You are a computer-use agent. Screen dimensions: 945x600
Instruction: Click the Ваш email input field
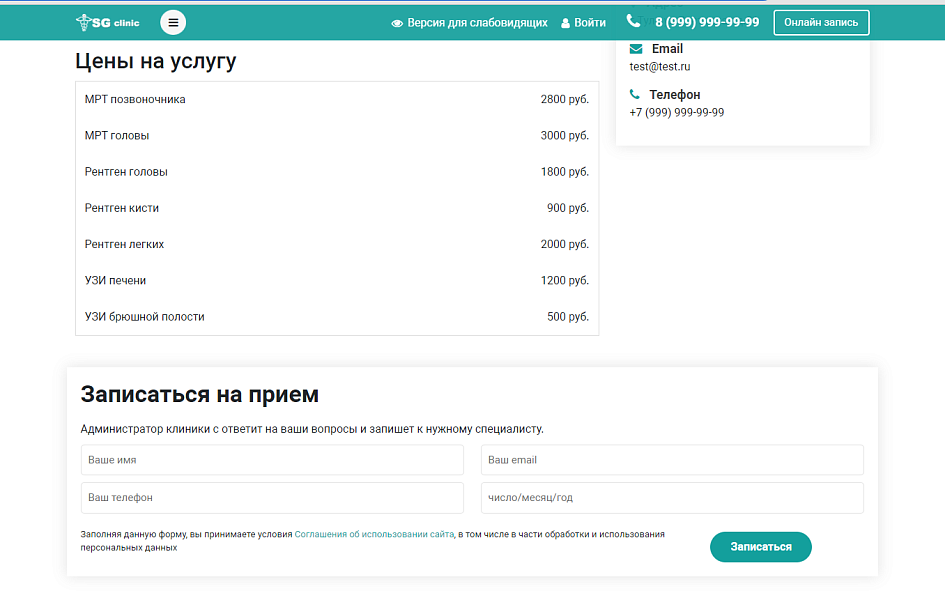[x=672, y=459]
